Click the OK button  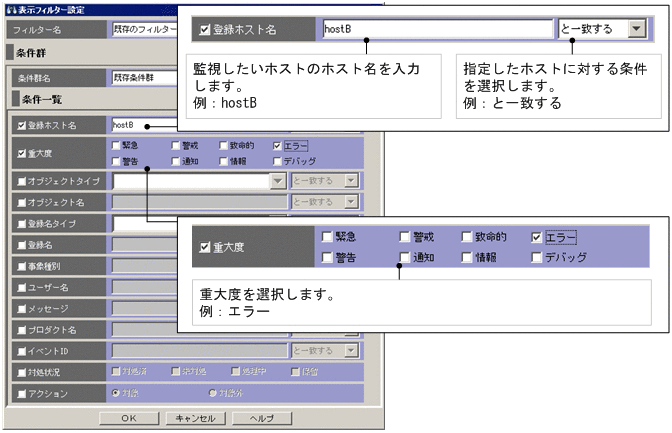tap(129, 418)
